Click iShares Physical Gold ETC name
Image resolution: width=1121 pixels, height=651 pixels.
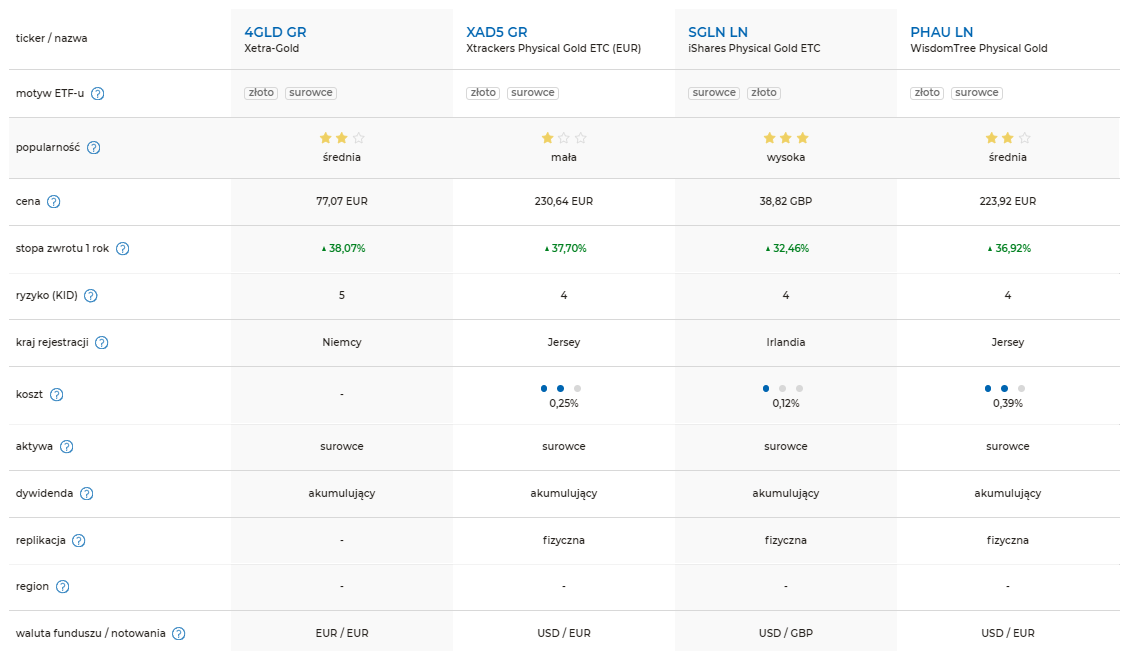pos(754,49)
